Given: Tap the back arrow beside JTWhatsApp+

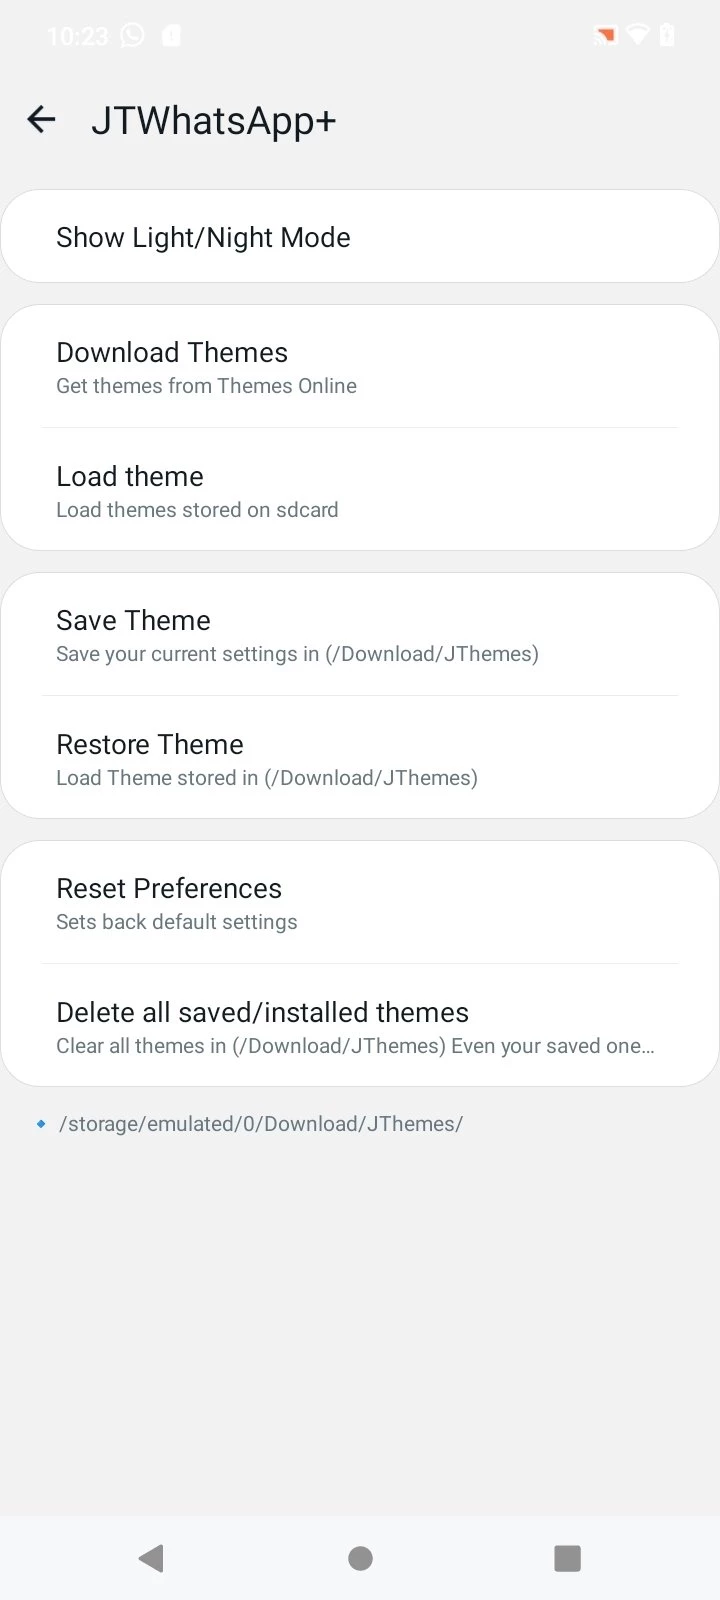Looking at the screenshot, I should click(41, 120).
